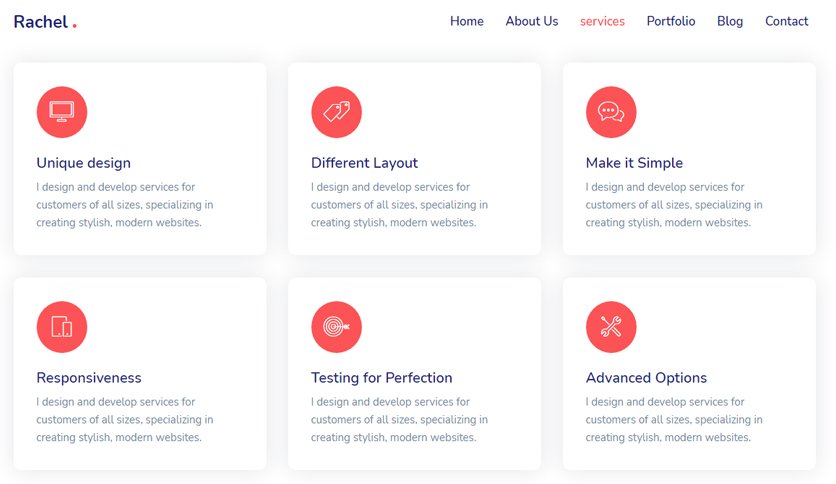Click the chat bubbles icon above Make it Simple

(611, 112)
